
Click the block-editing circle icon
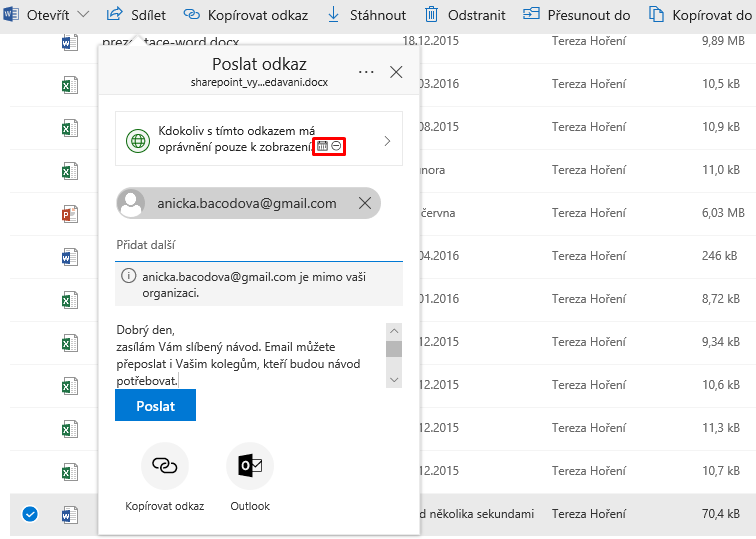(336, 146)
